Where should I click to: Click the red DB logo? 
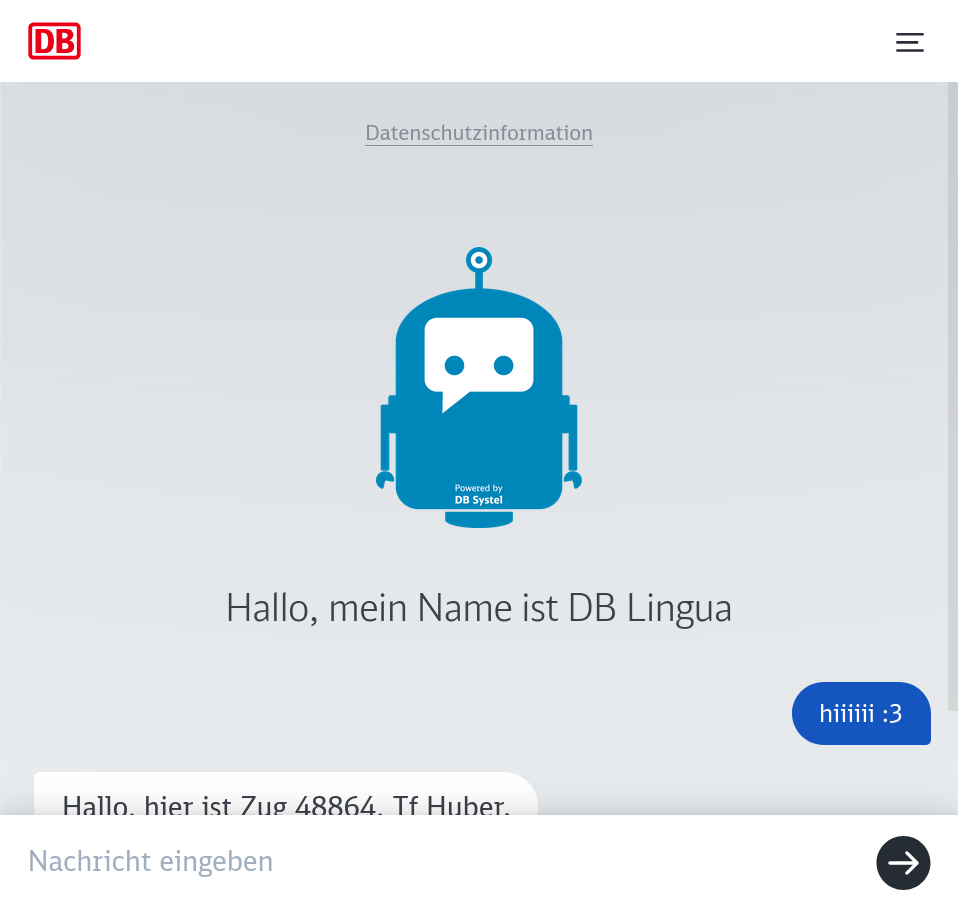point(54,41)
